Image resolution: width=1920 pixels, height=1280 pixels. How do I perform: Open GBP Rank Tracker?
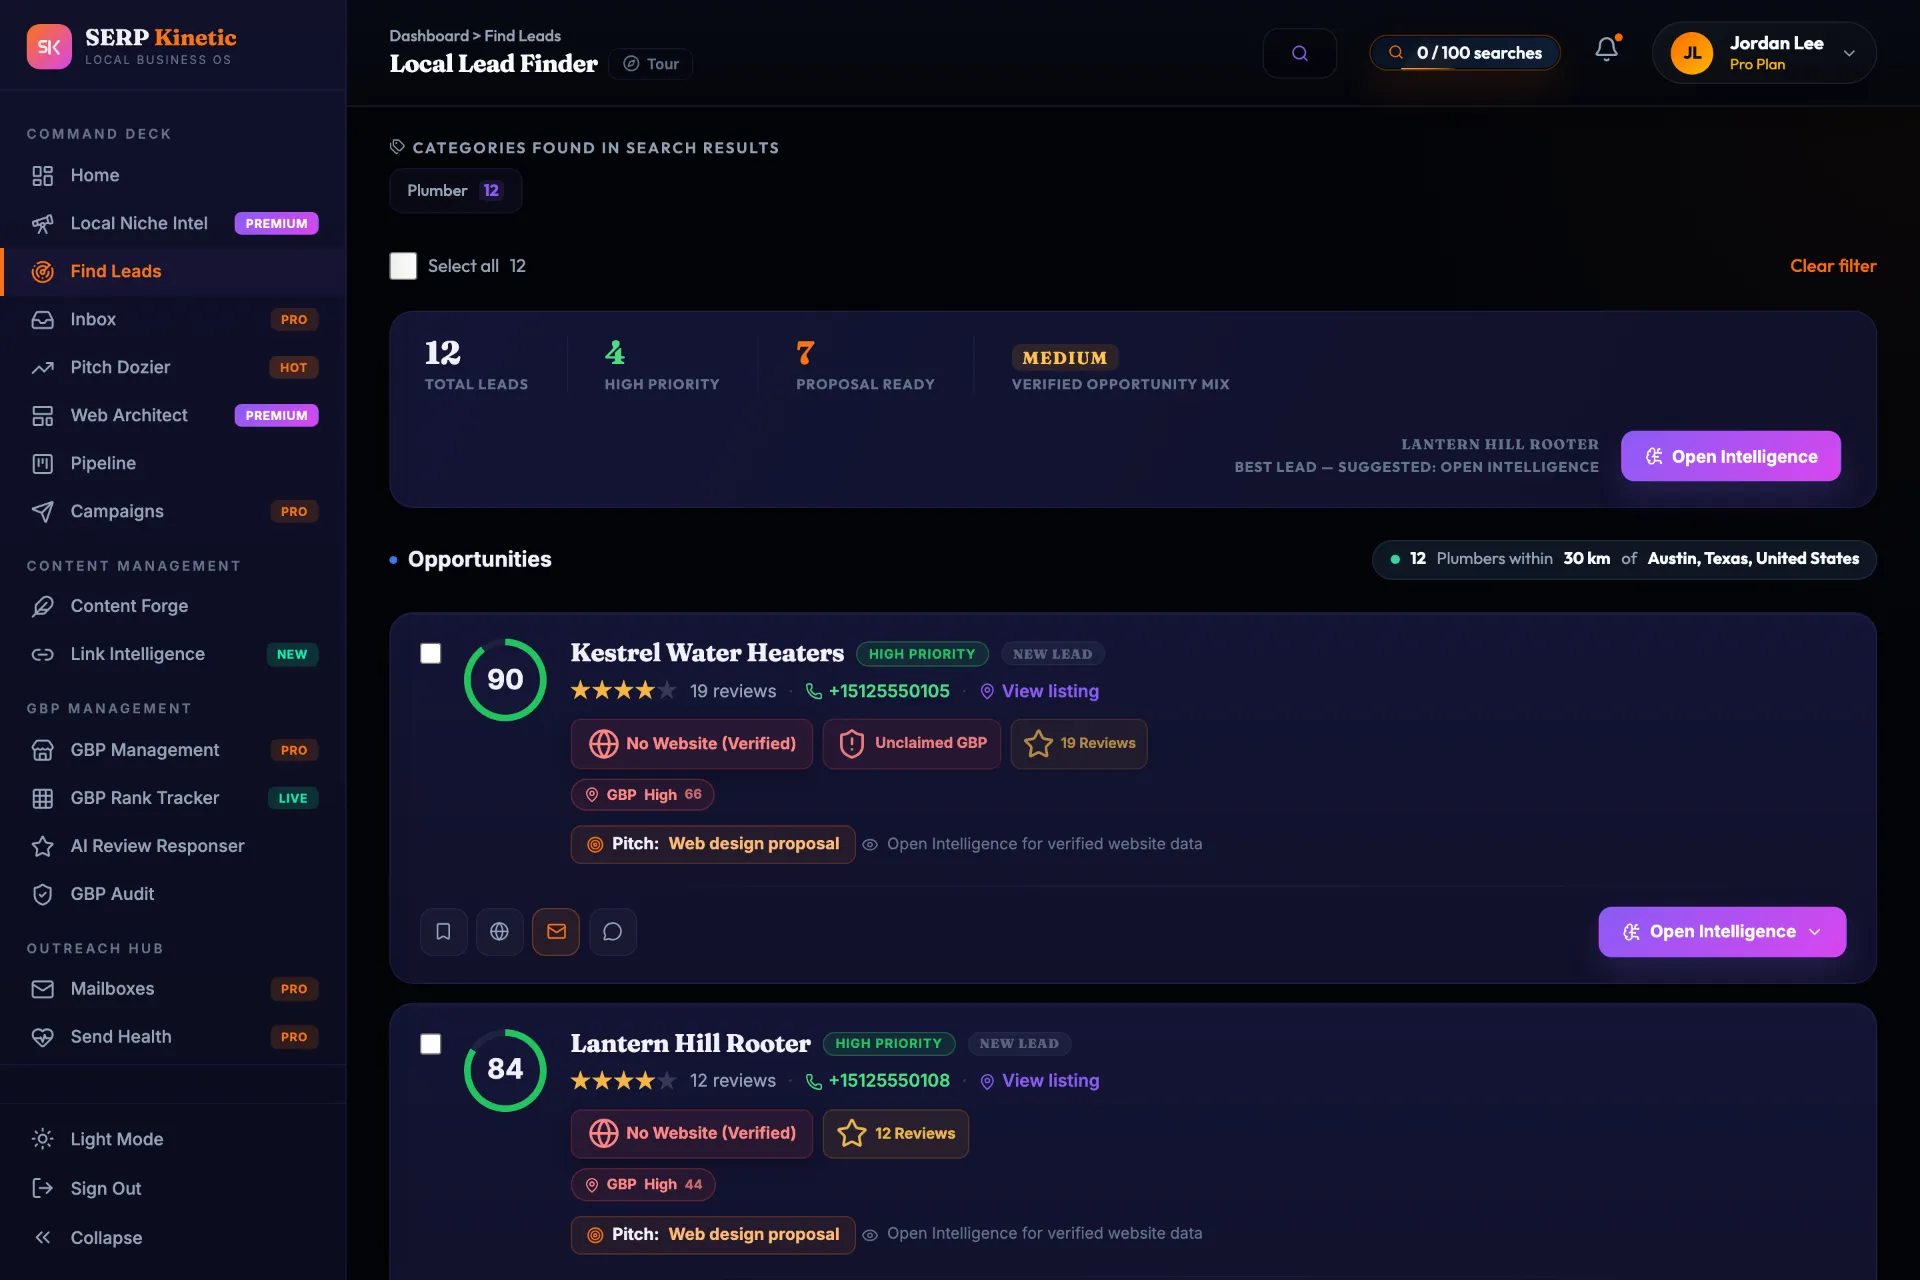click(x=173, y=798)
